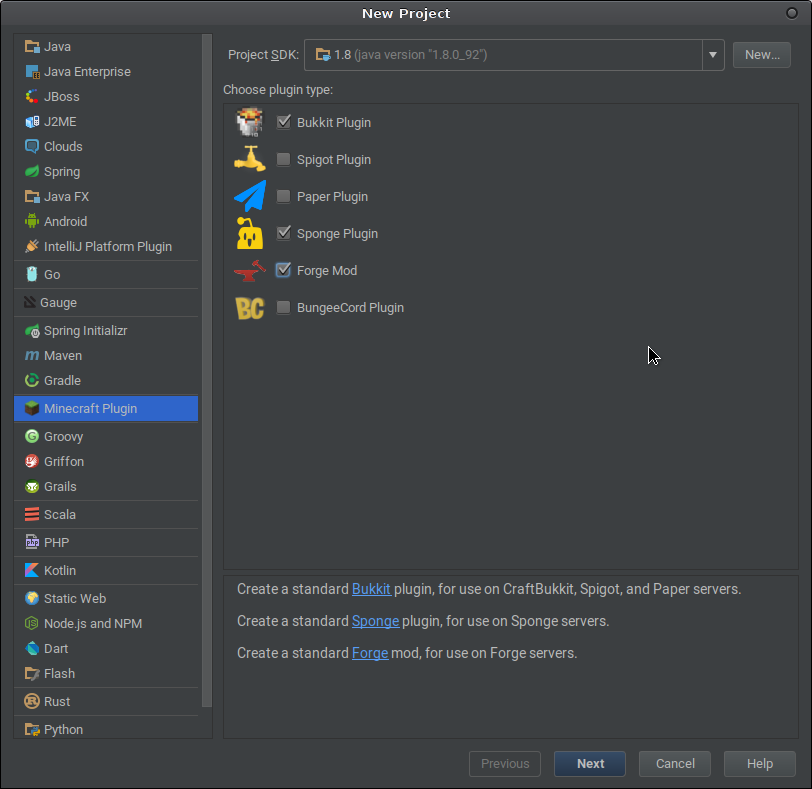
Task: Click the Spigot faucet icon
Action: click(250, 159)
